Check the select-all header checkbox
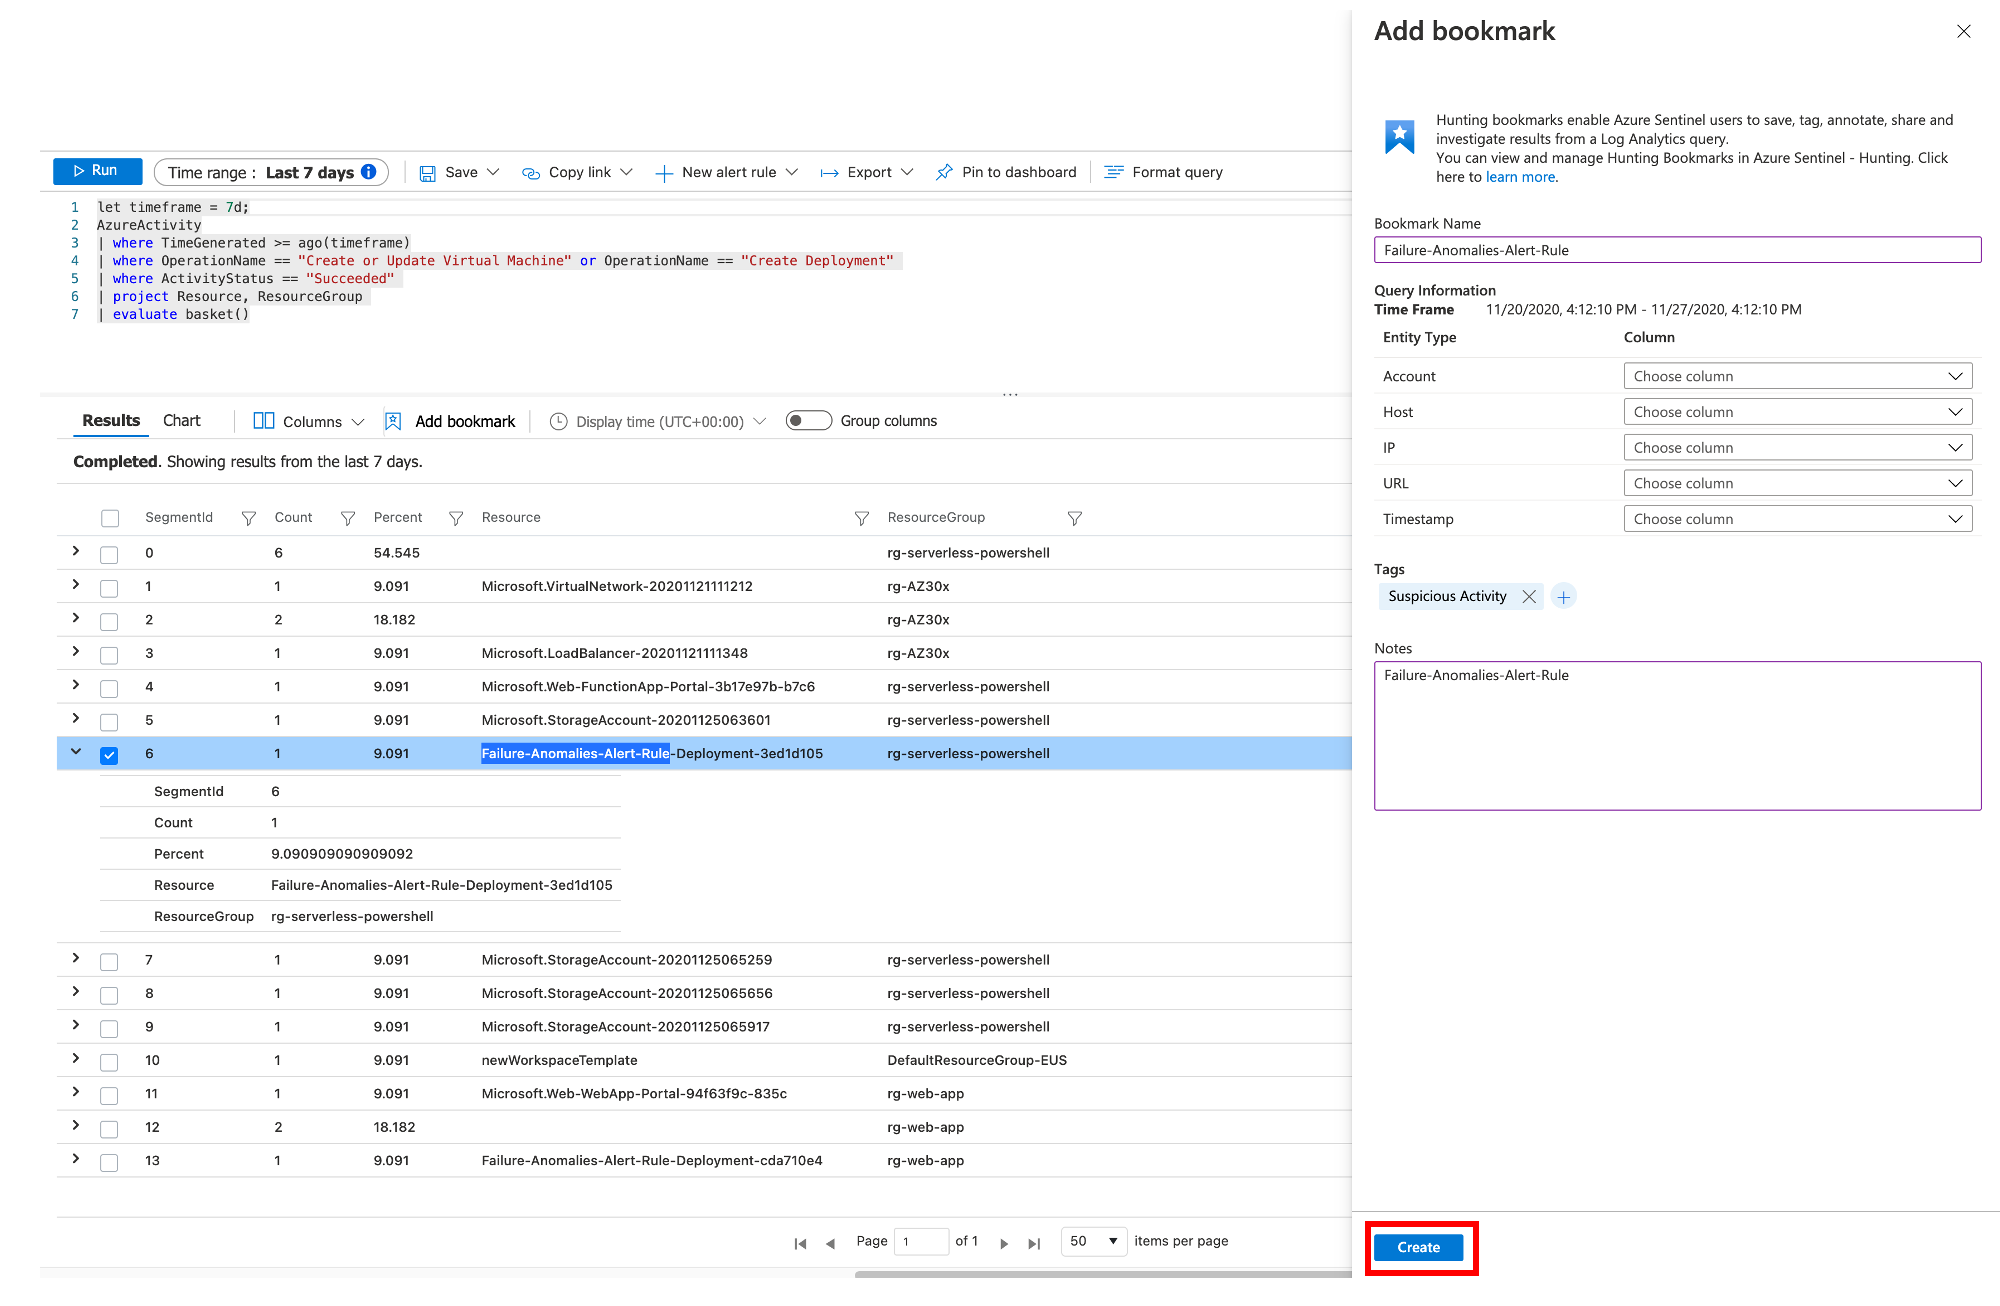Screen dimensions: 2000x1306 110,518
